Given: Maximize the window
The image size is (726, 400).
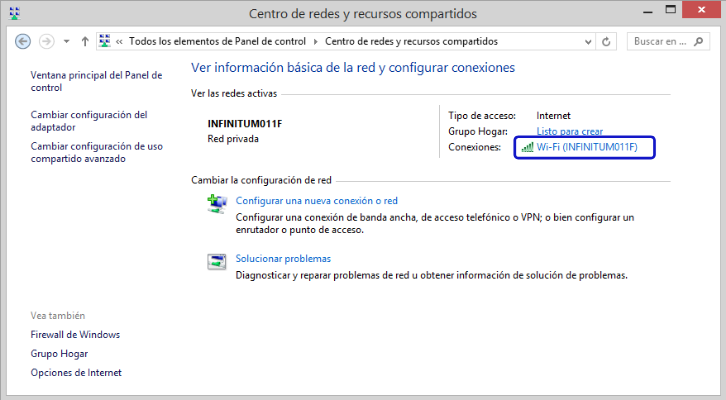Looking at the screenshot, I should pos(670,10).
